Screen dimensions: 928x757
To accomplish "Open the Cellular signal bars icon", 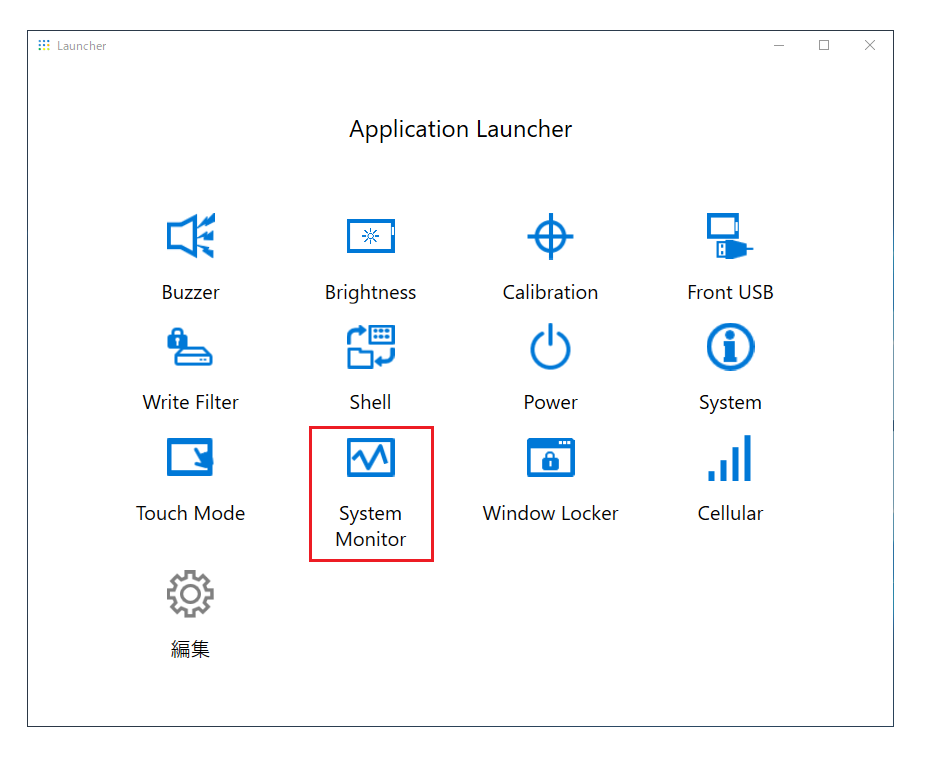I will (x=730, y=458).
